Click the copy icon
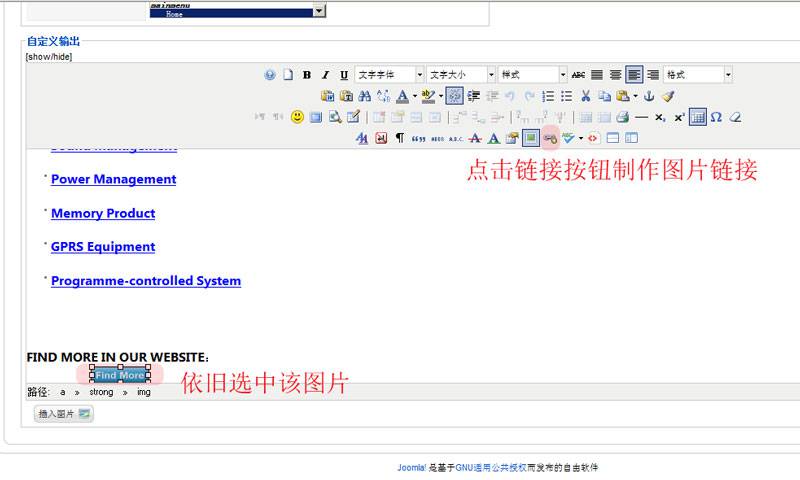 click(605, 96)
